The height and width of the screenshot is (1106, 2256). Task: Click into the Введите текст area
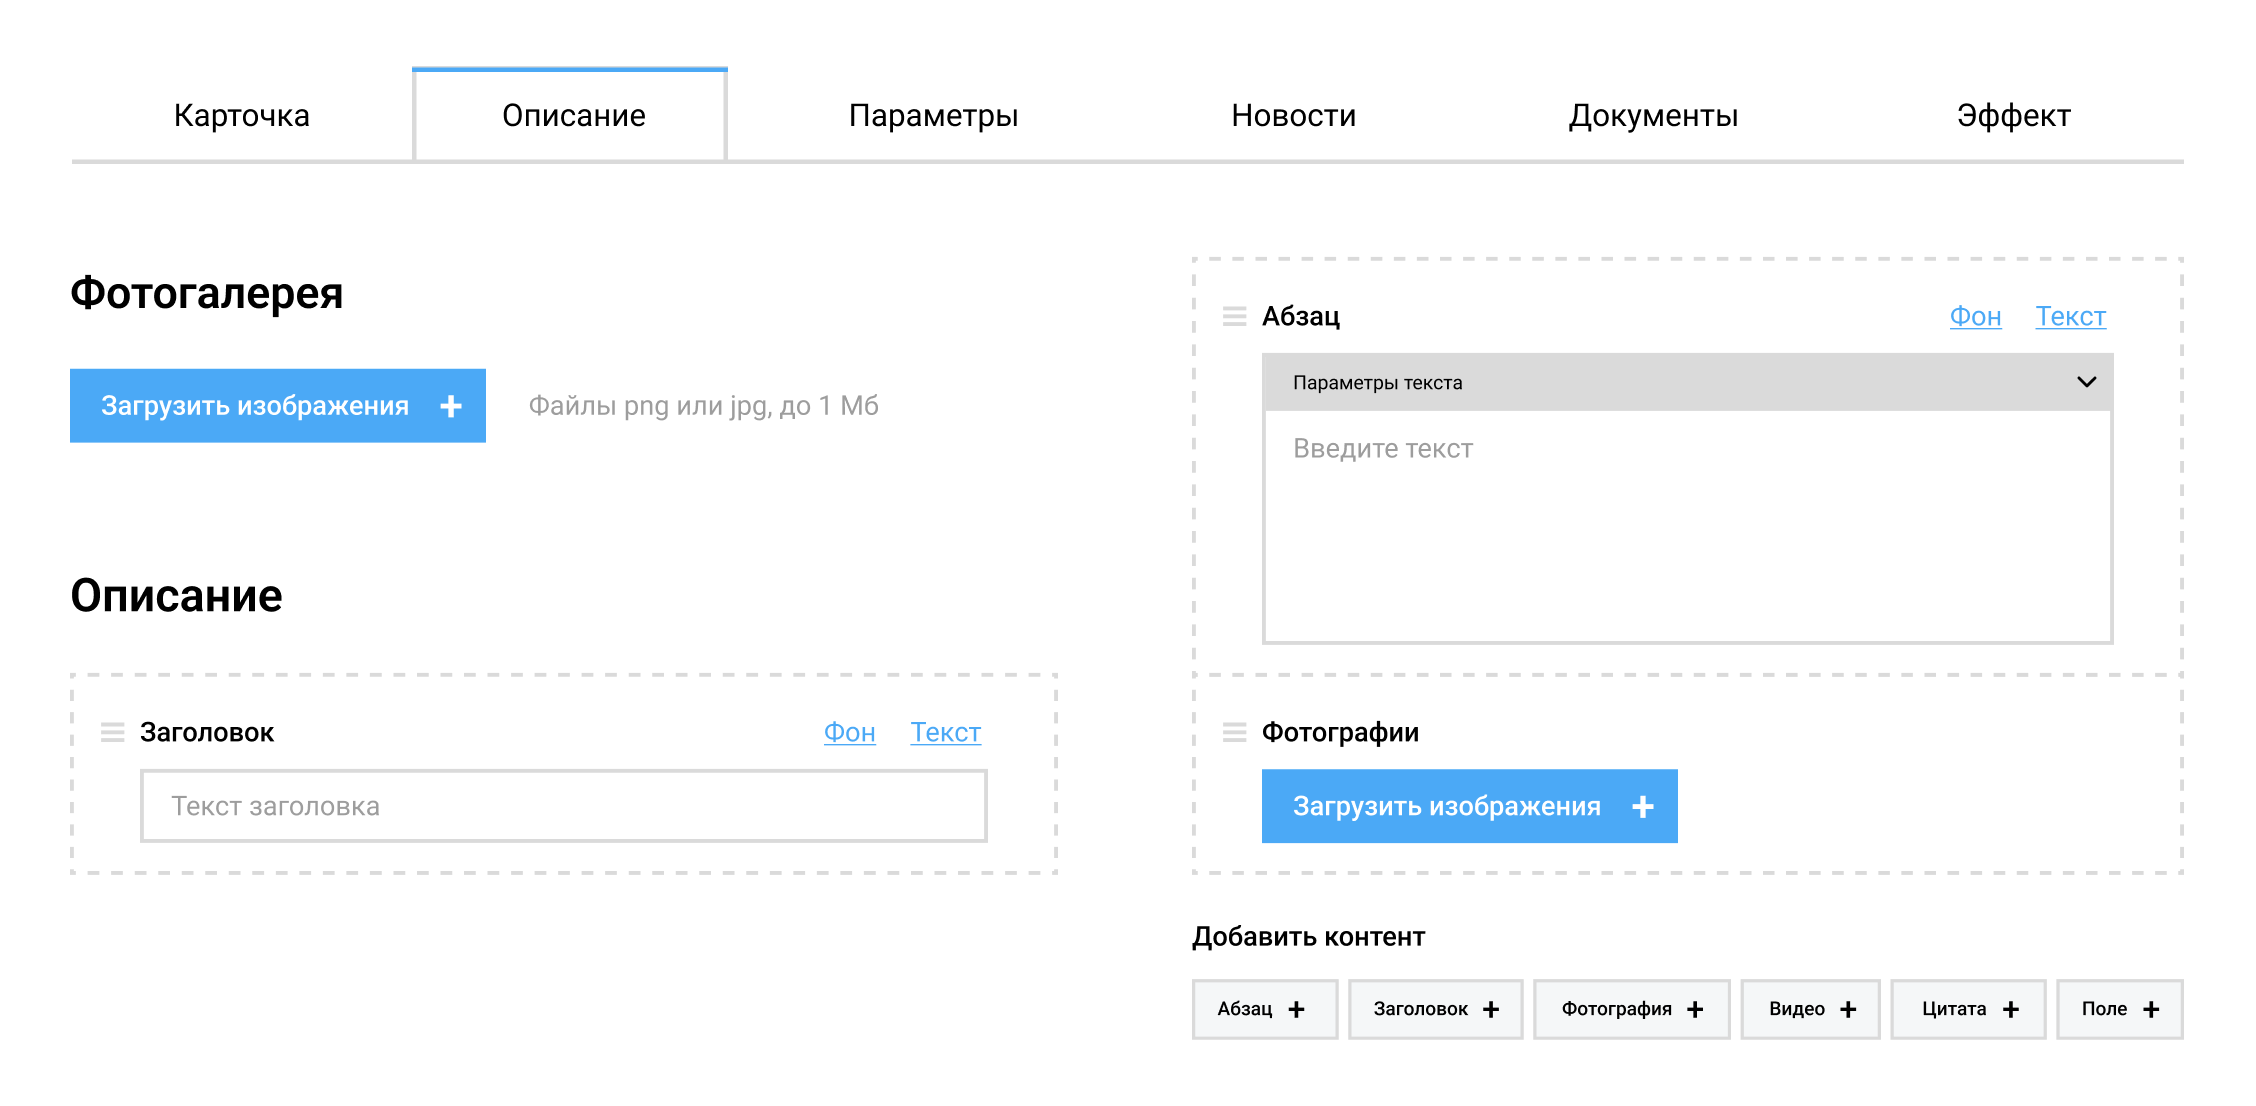(1688, 527)
